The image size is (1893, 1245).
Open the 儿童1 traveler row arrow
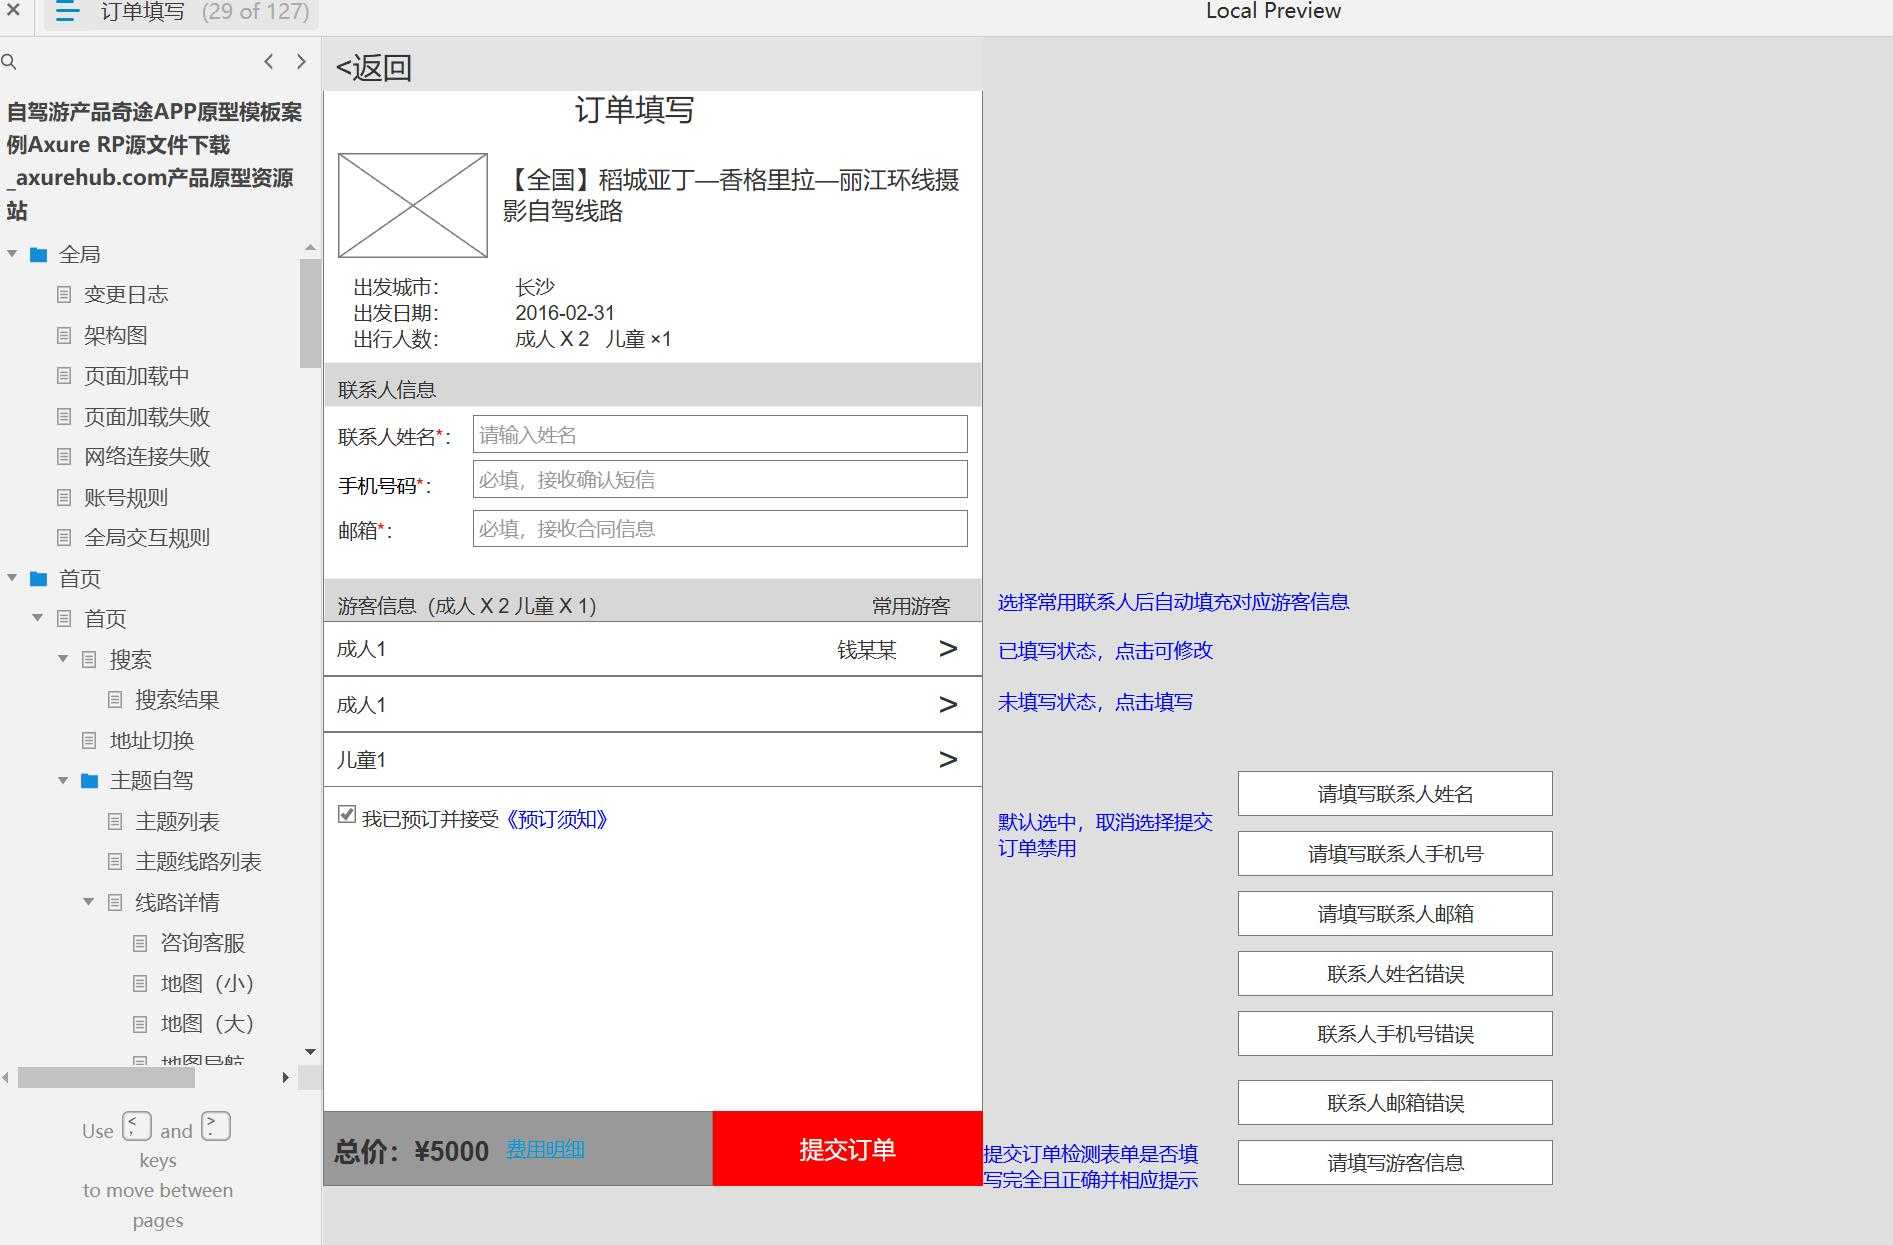click(948, 760)
